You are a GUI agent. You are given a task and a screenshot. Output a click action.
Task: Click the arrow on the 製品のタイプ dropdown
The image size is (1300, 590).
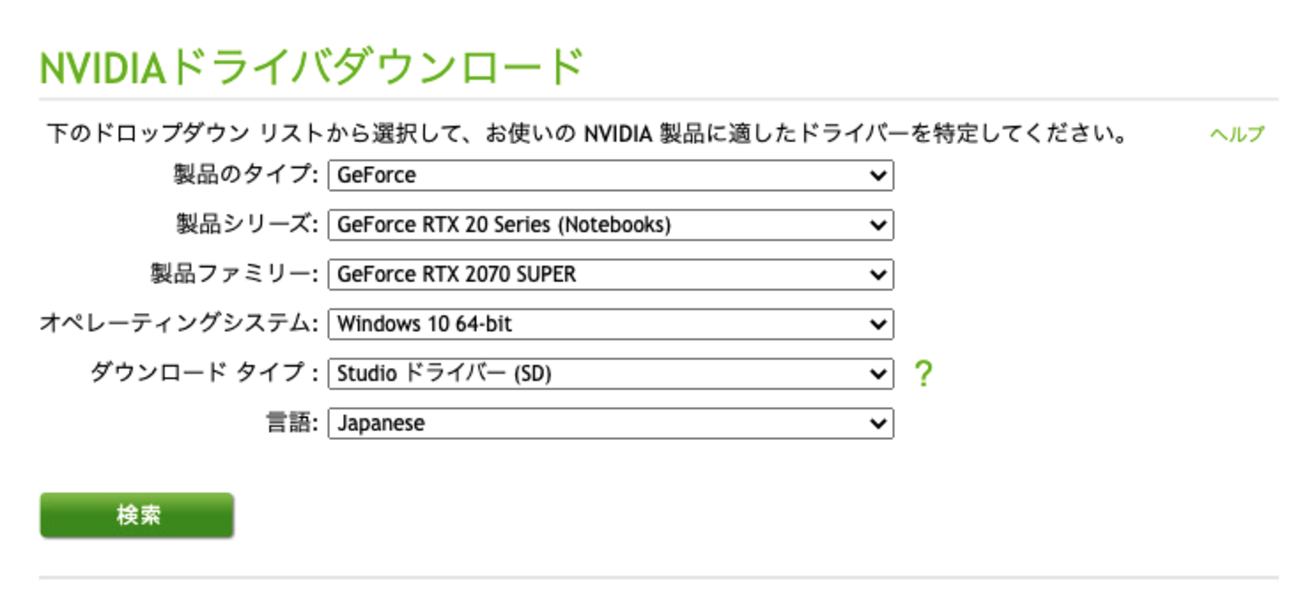[878, 176]
